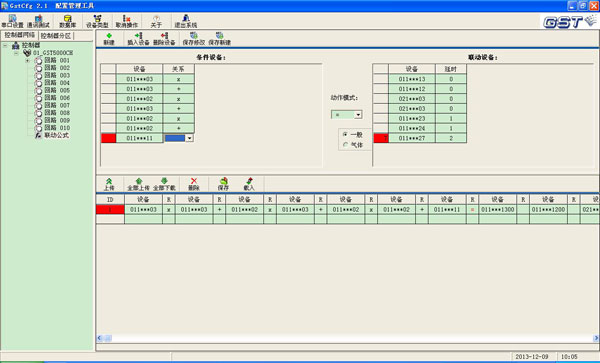Open the 串口设置 serial port settings

pos(12,21)
